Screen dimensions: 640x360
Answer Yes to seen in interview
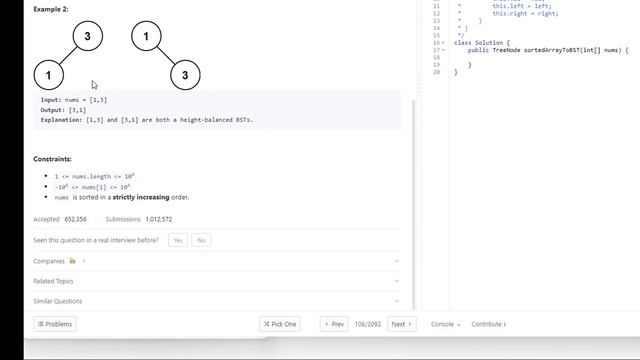[178, 240]
